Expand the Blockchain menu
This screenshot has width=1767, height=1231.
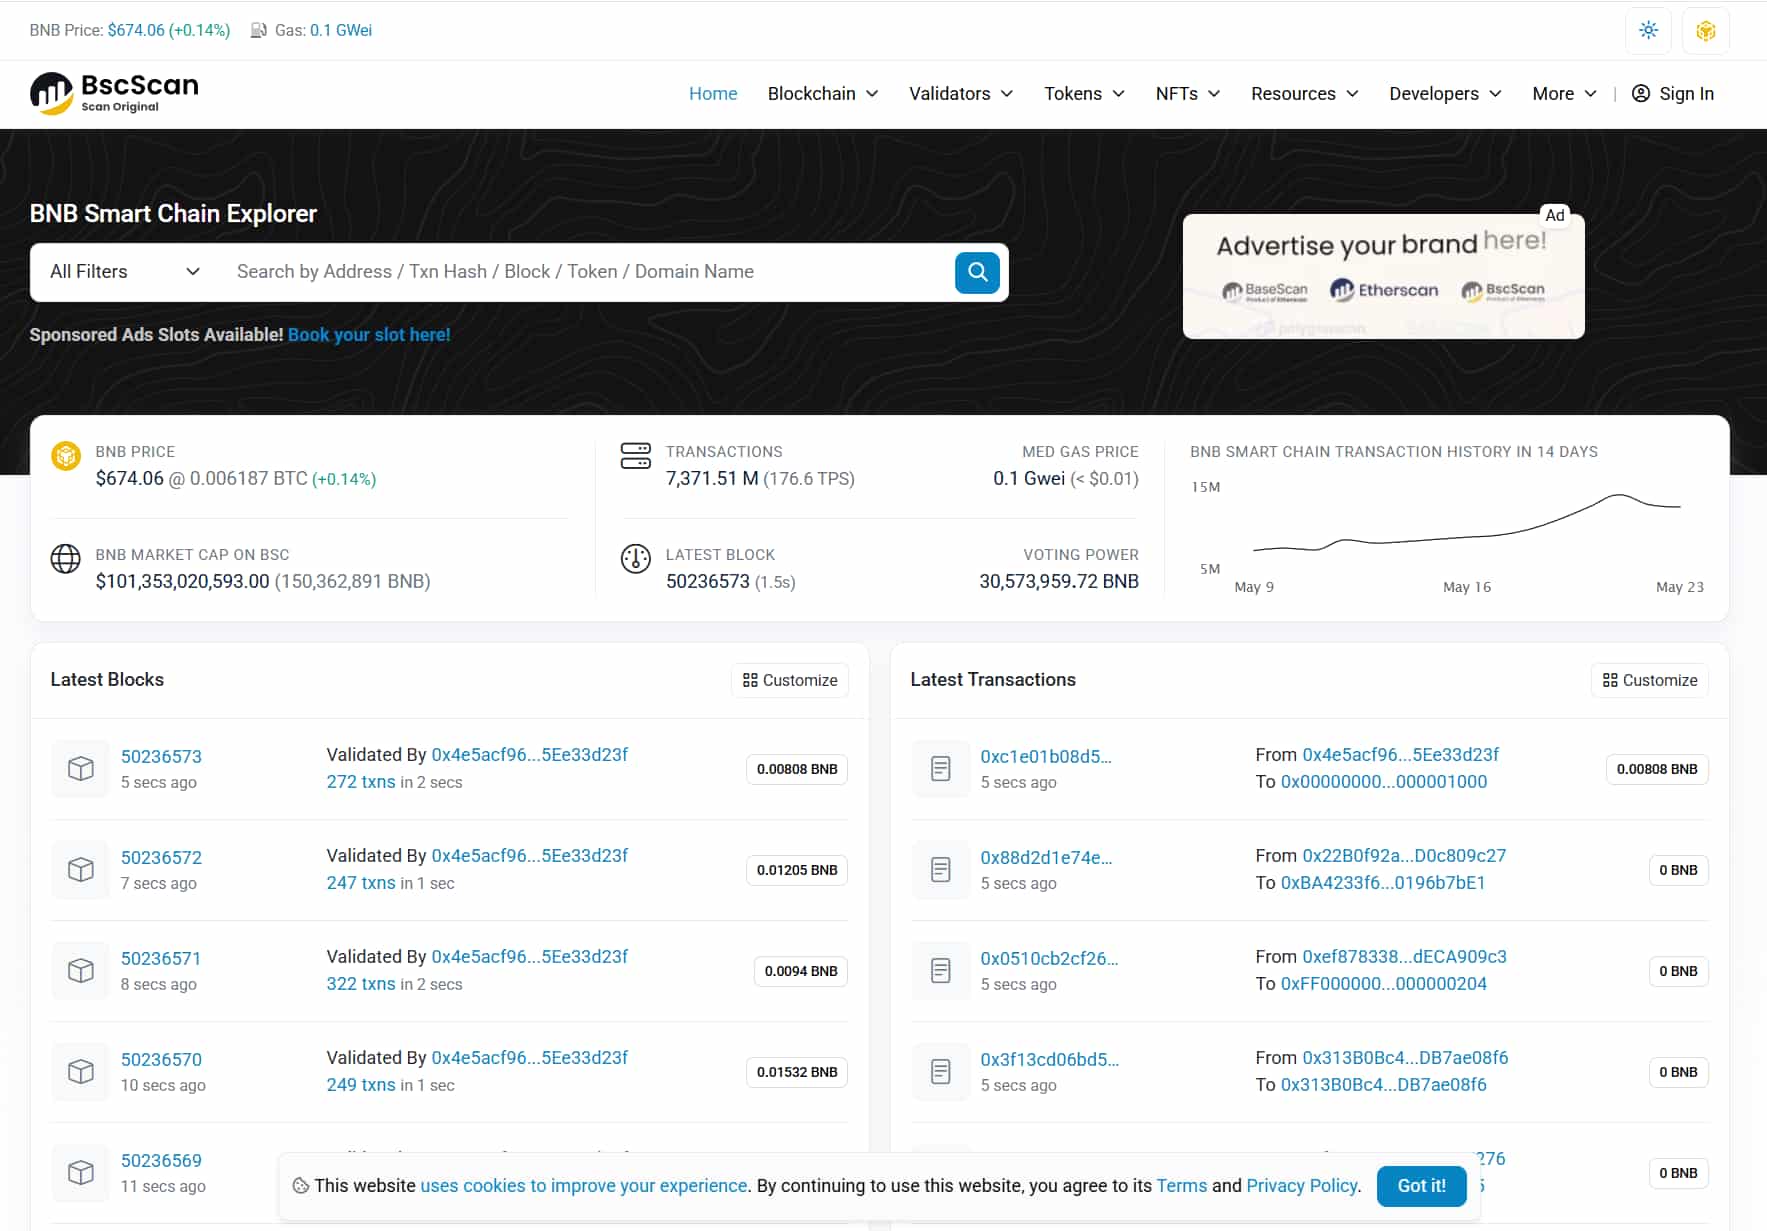pos(822,93)
